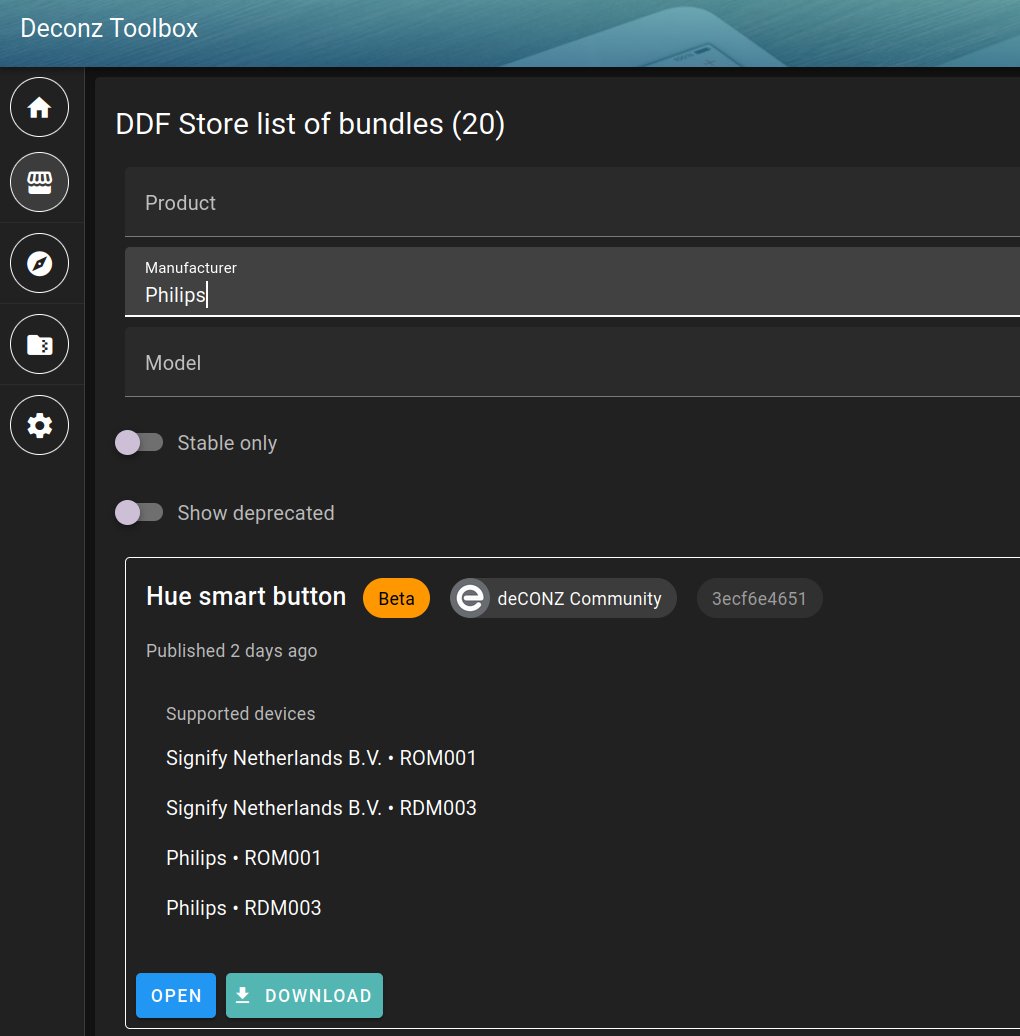The image size is (1020, 1036).
Task: Click into the Manufacturer field with Philips
Action: point(572,282)
